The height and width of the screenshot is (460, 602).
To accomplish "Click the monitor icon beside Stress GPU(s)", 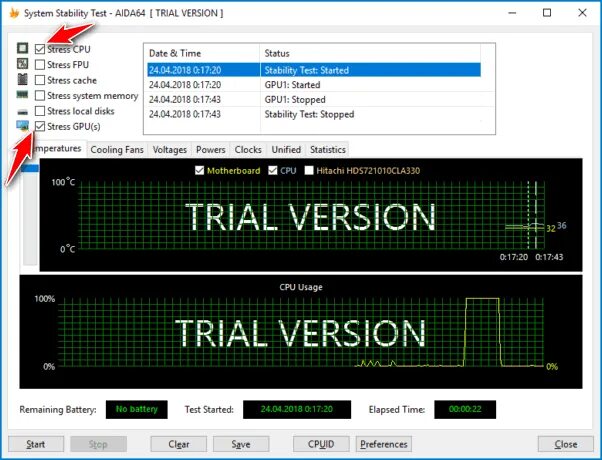I will tap(23, 126).
